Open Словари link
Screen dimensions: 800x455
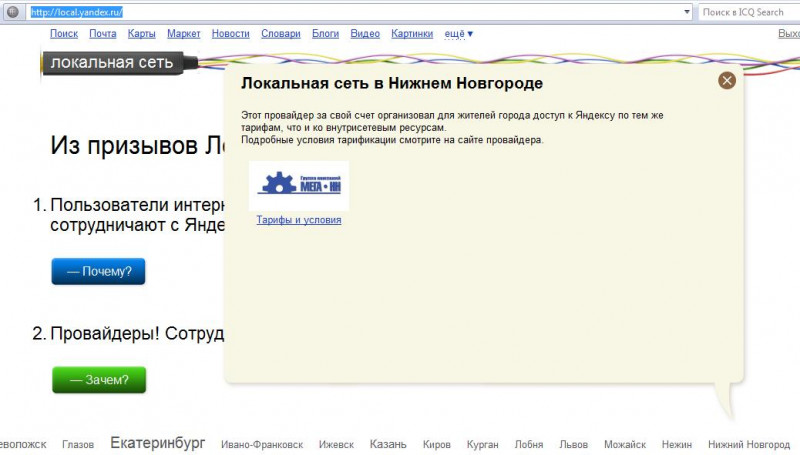click(x=281, y=34)
